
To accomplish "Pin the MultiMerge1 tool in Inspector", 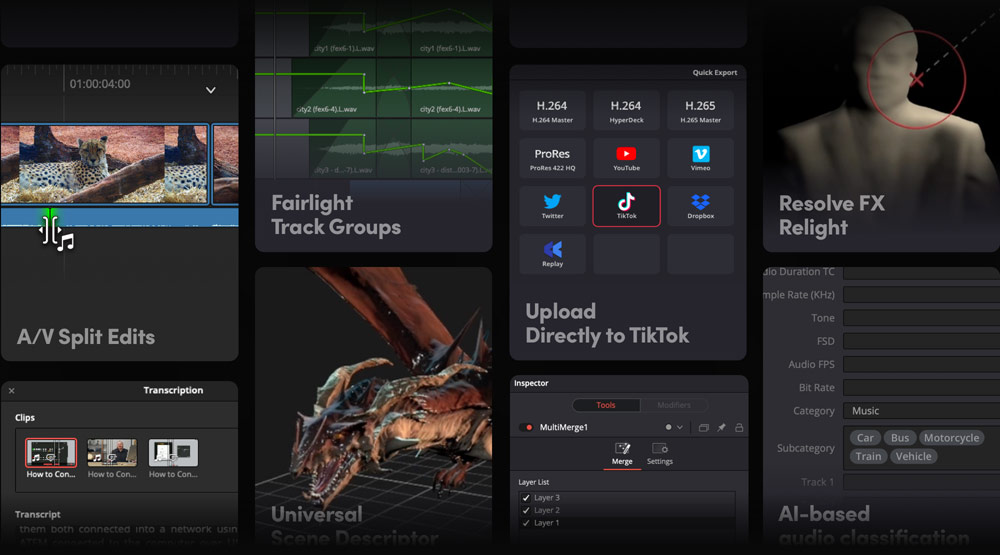I will click(721, 427).
